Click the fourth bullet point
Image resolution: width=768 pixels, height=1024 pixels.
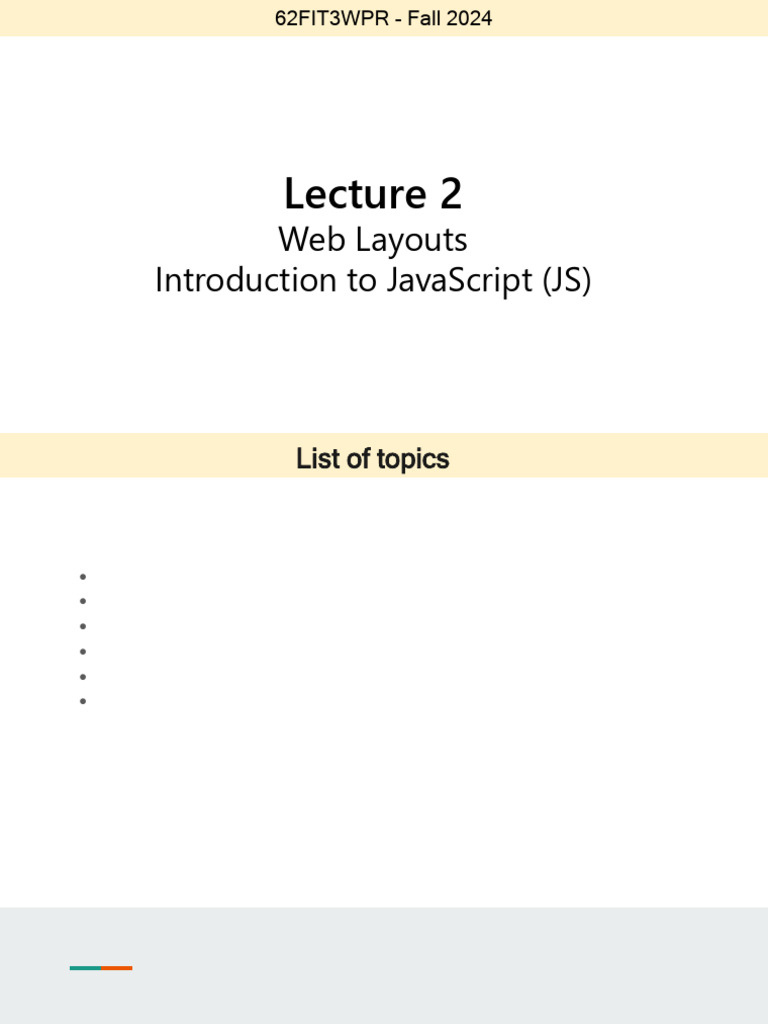[83, 651]
